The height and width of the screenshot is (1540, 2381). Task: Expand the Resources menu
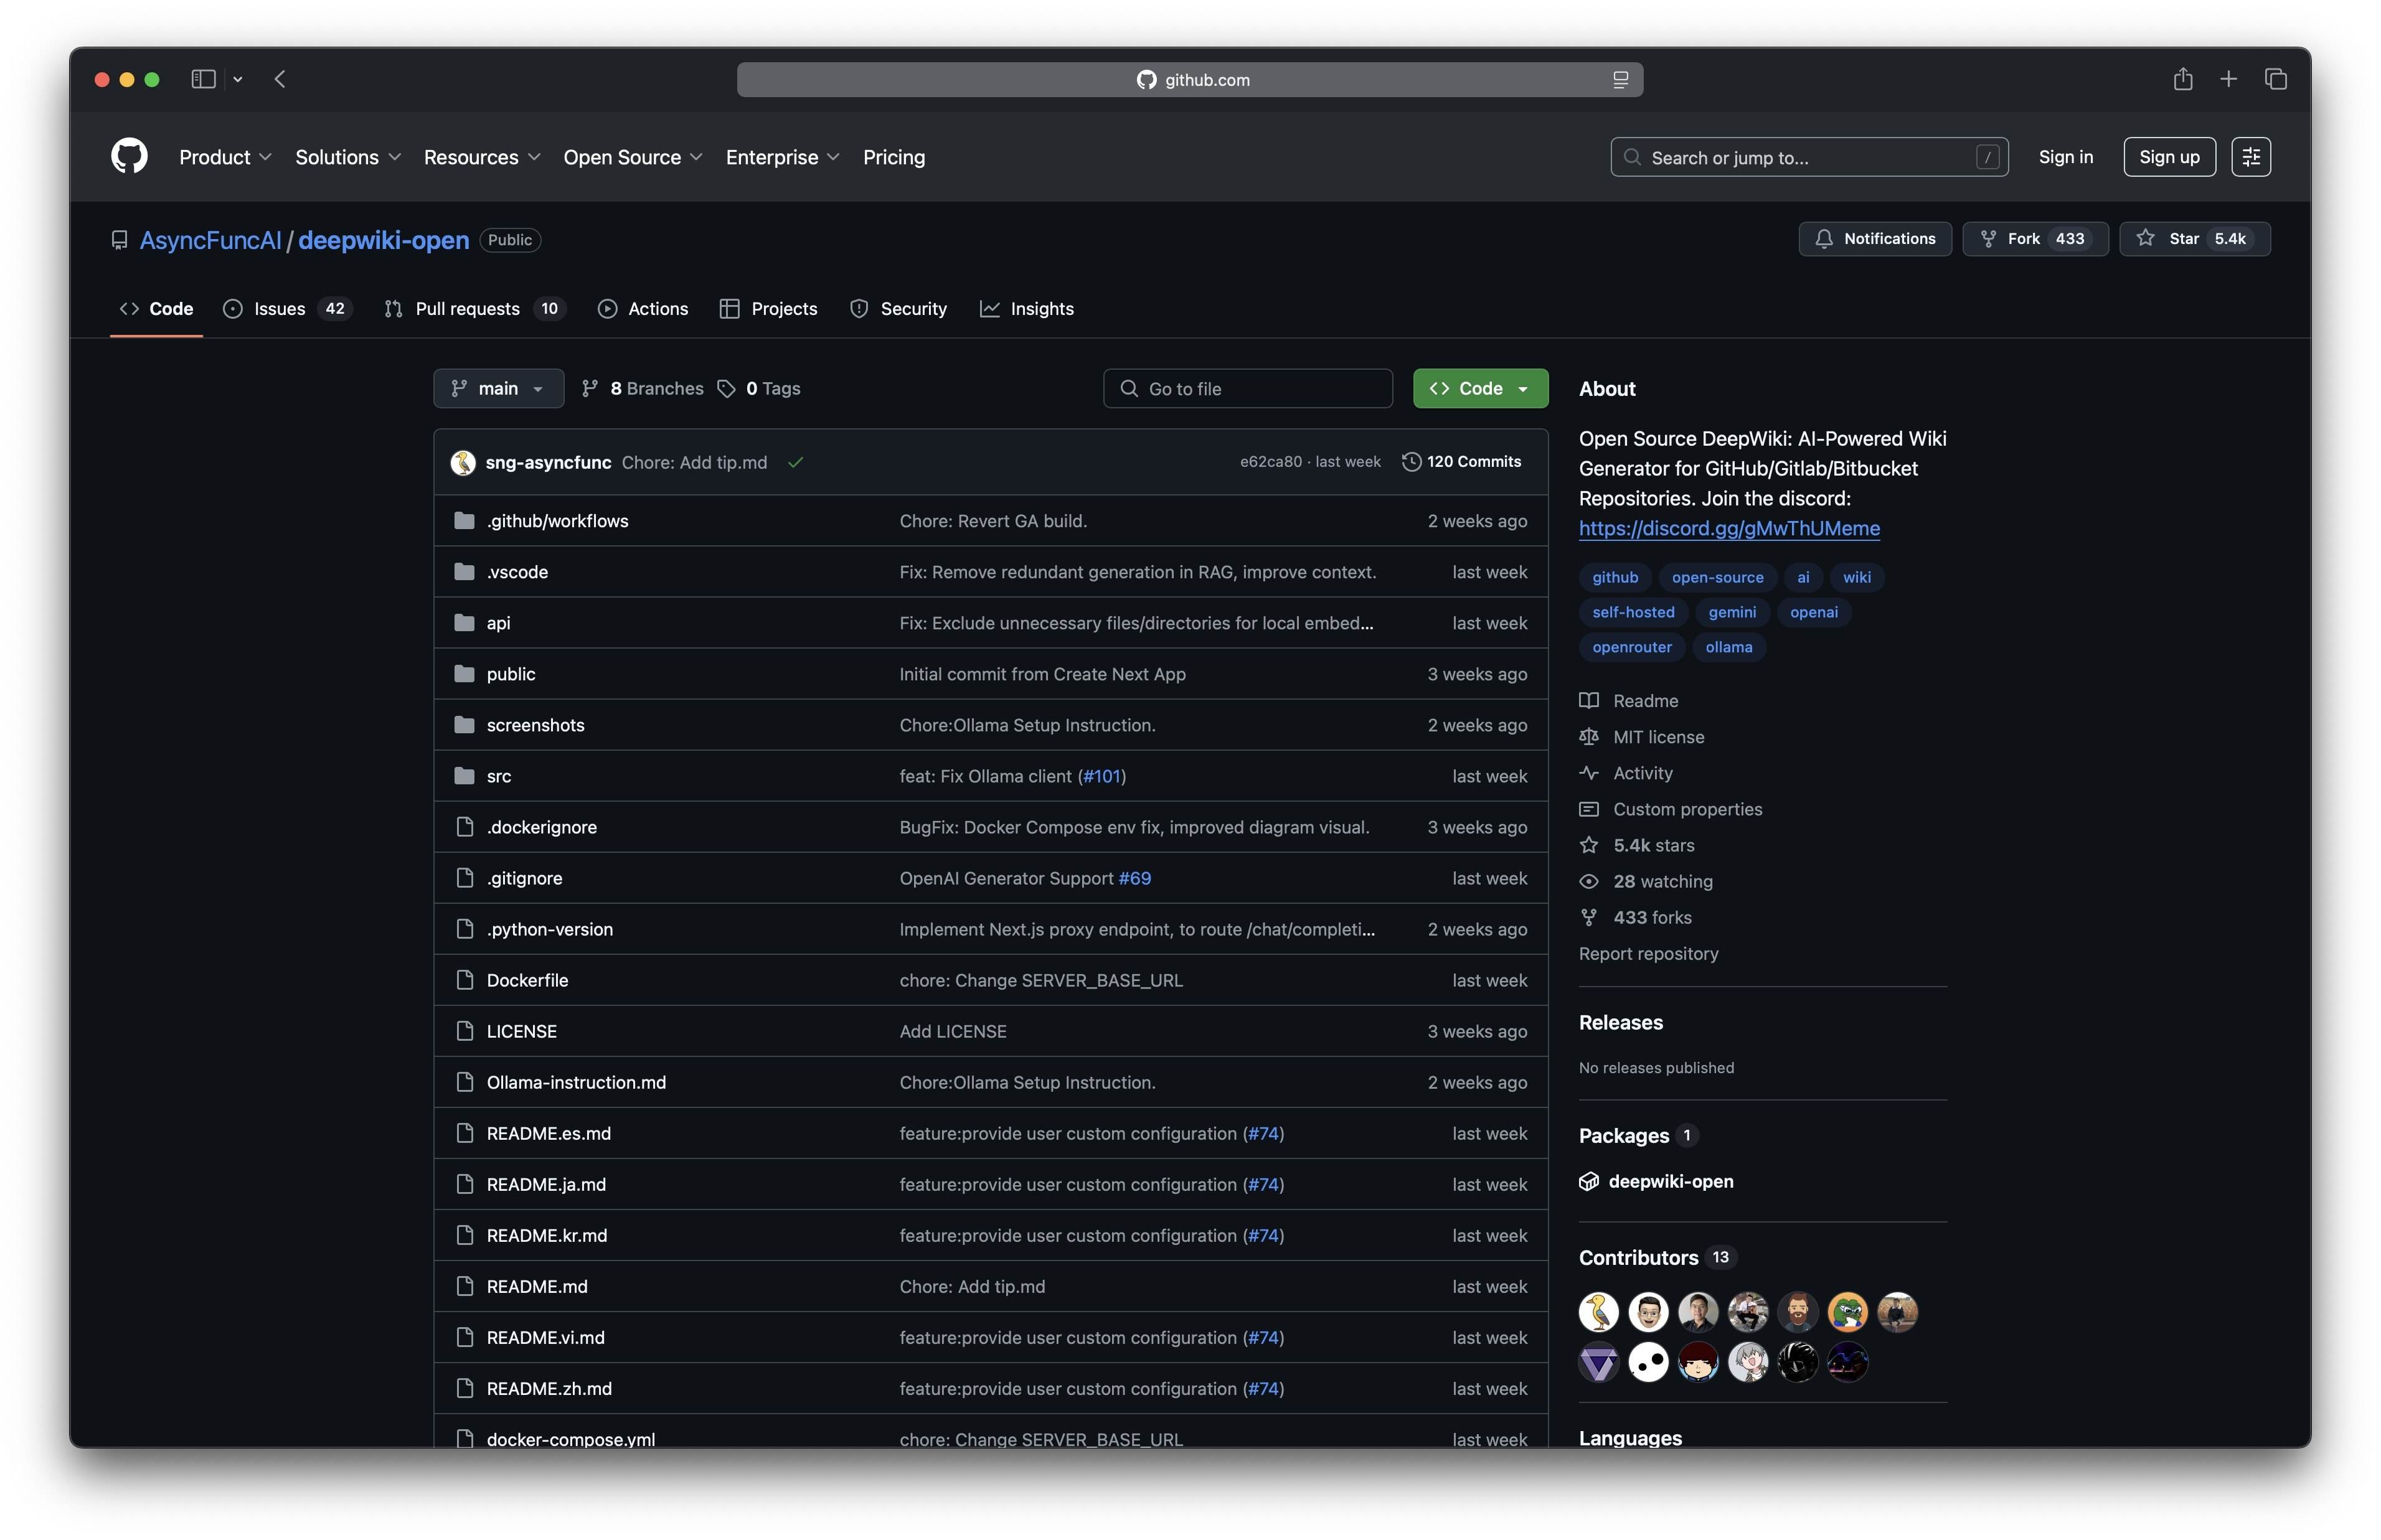tap(482, 157)
